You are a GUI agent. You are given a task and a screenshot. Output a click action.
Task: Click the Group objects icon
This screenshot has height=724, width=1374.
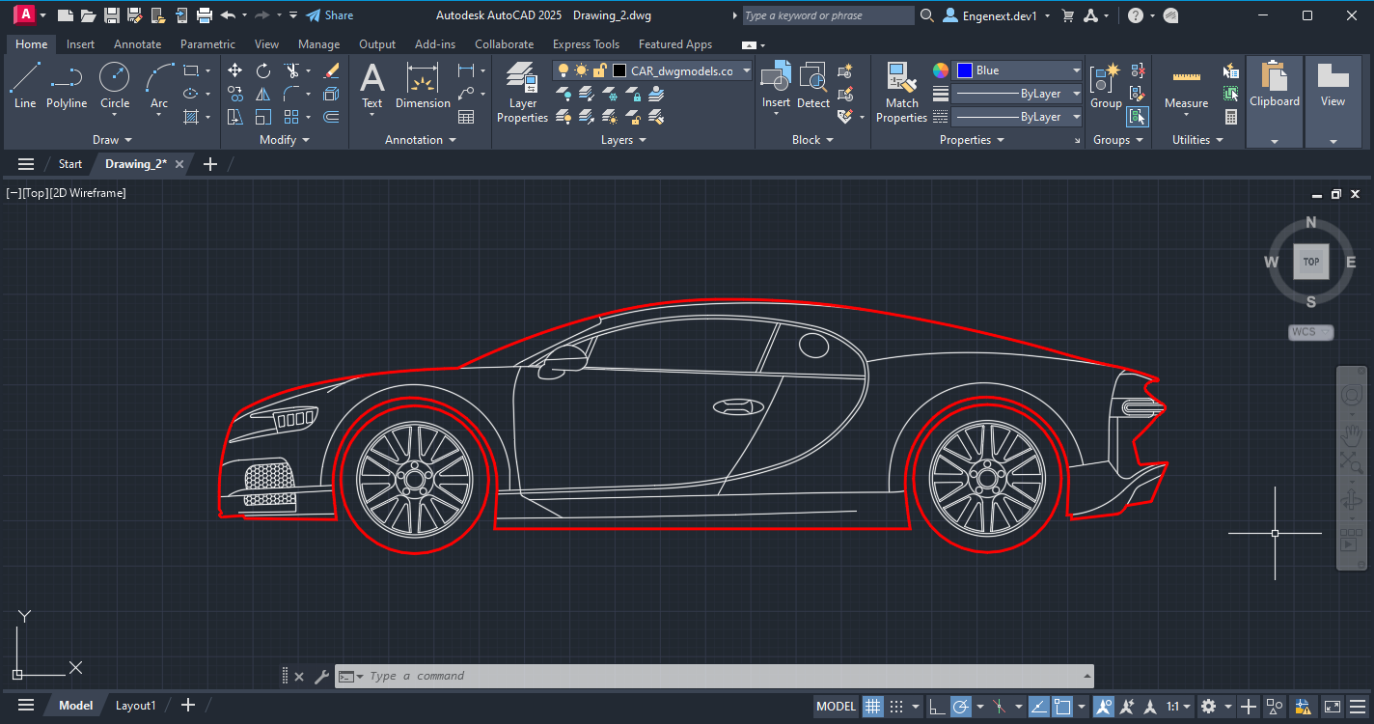click(1106, 85)
